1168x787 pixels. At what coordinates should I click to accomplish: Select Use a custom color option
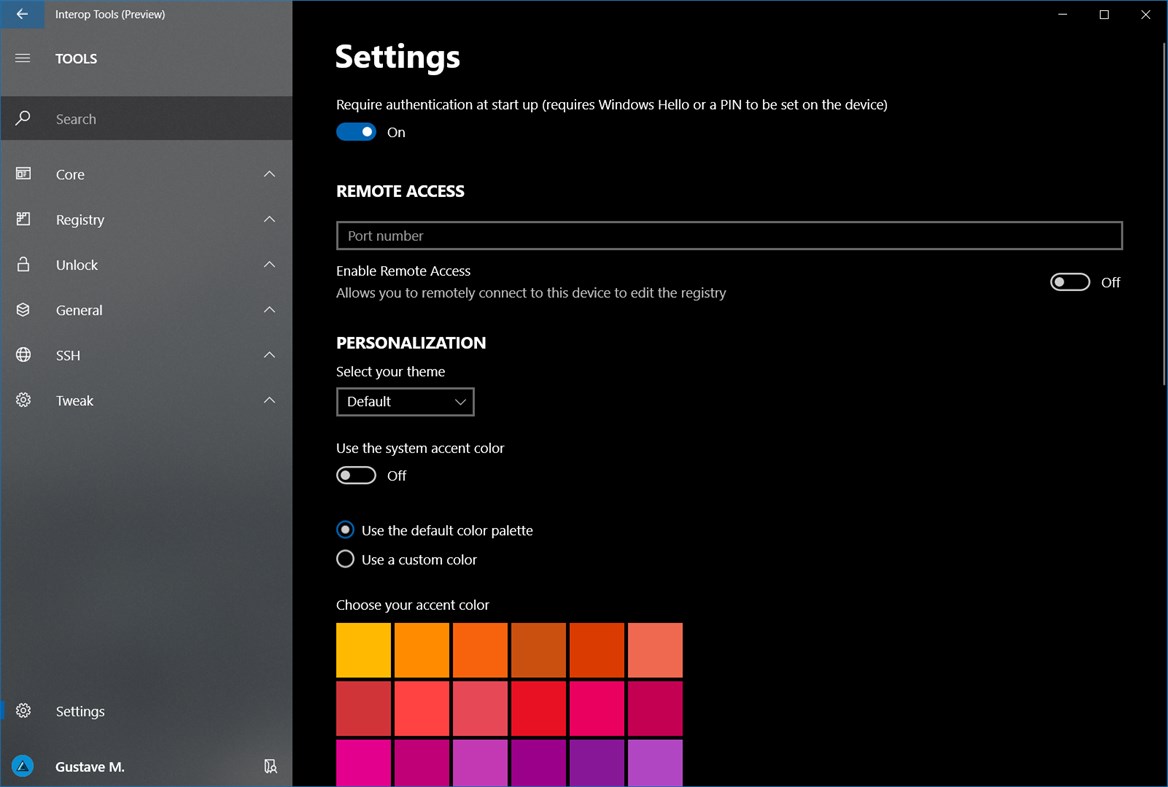[345, 559]
